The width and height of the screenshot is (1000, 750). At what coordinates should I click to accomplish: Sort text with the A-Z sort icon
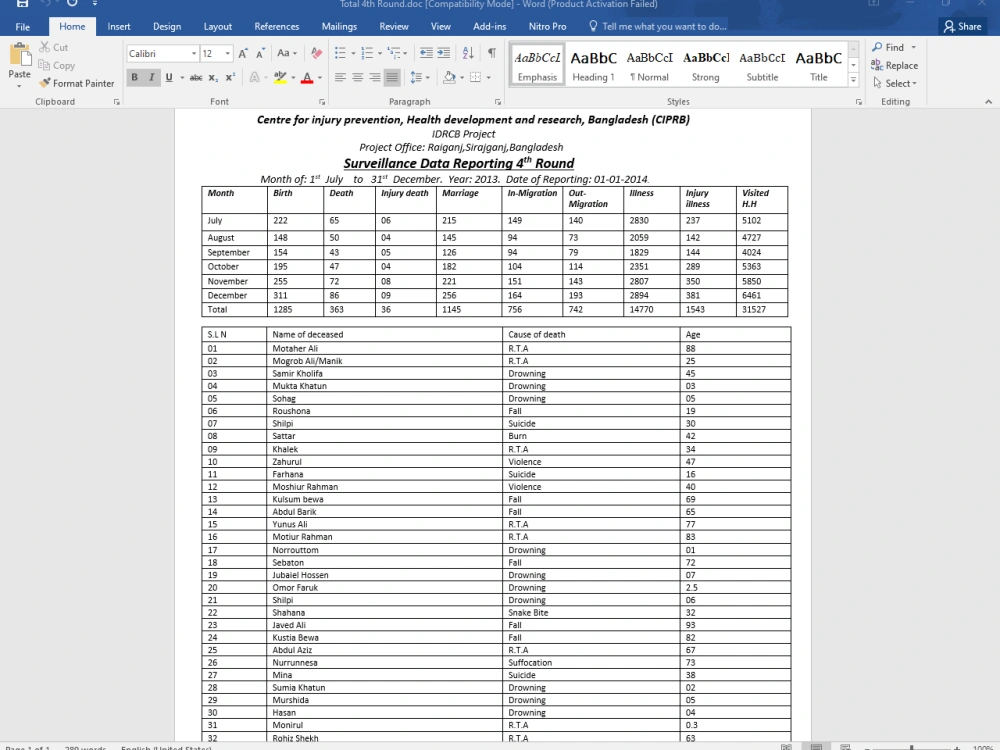click(468, 53)
